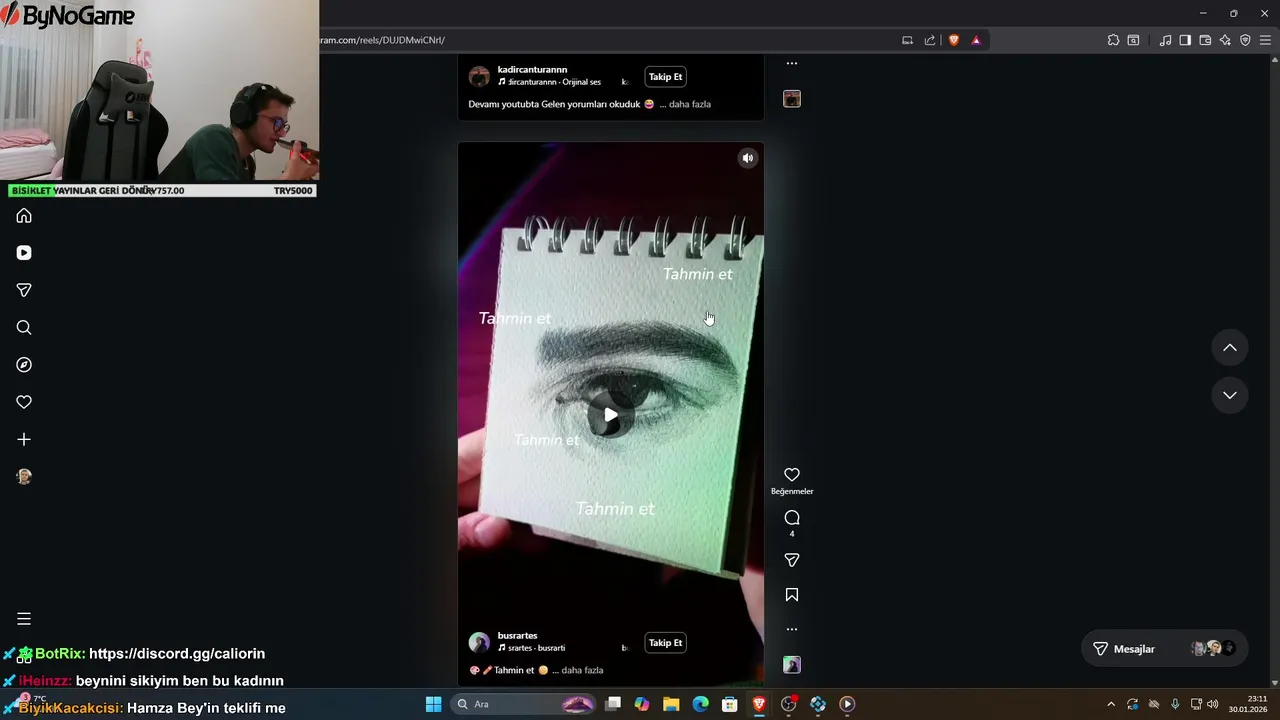Follow kadircanturannn with Takip Et
This screenshot has width=1280, height=720.
(665, 77)
